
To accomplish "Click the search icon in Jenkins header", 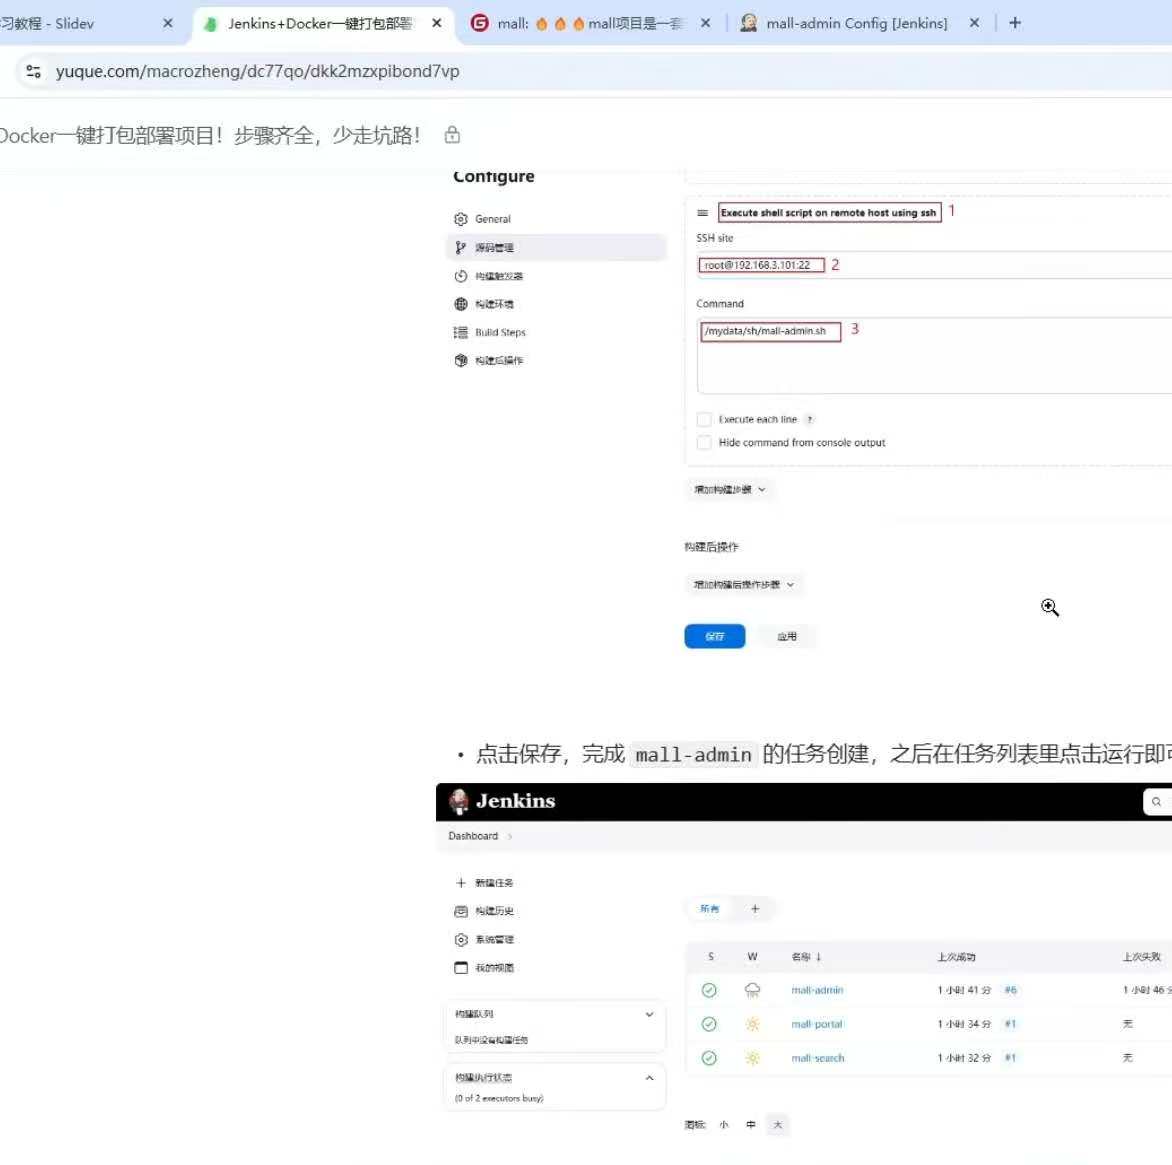I will click(1156, 802).
